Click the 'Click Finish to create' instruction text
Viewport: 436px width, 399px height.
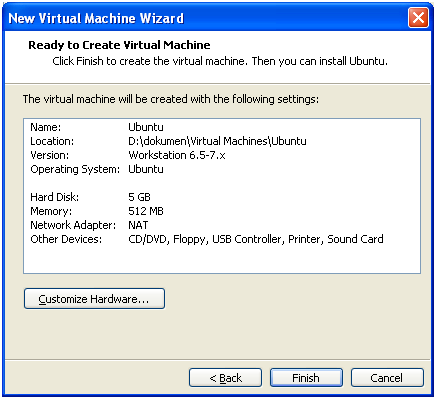[220, 61]
